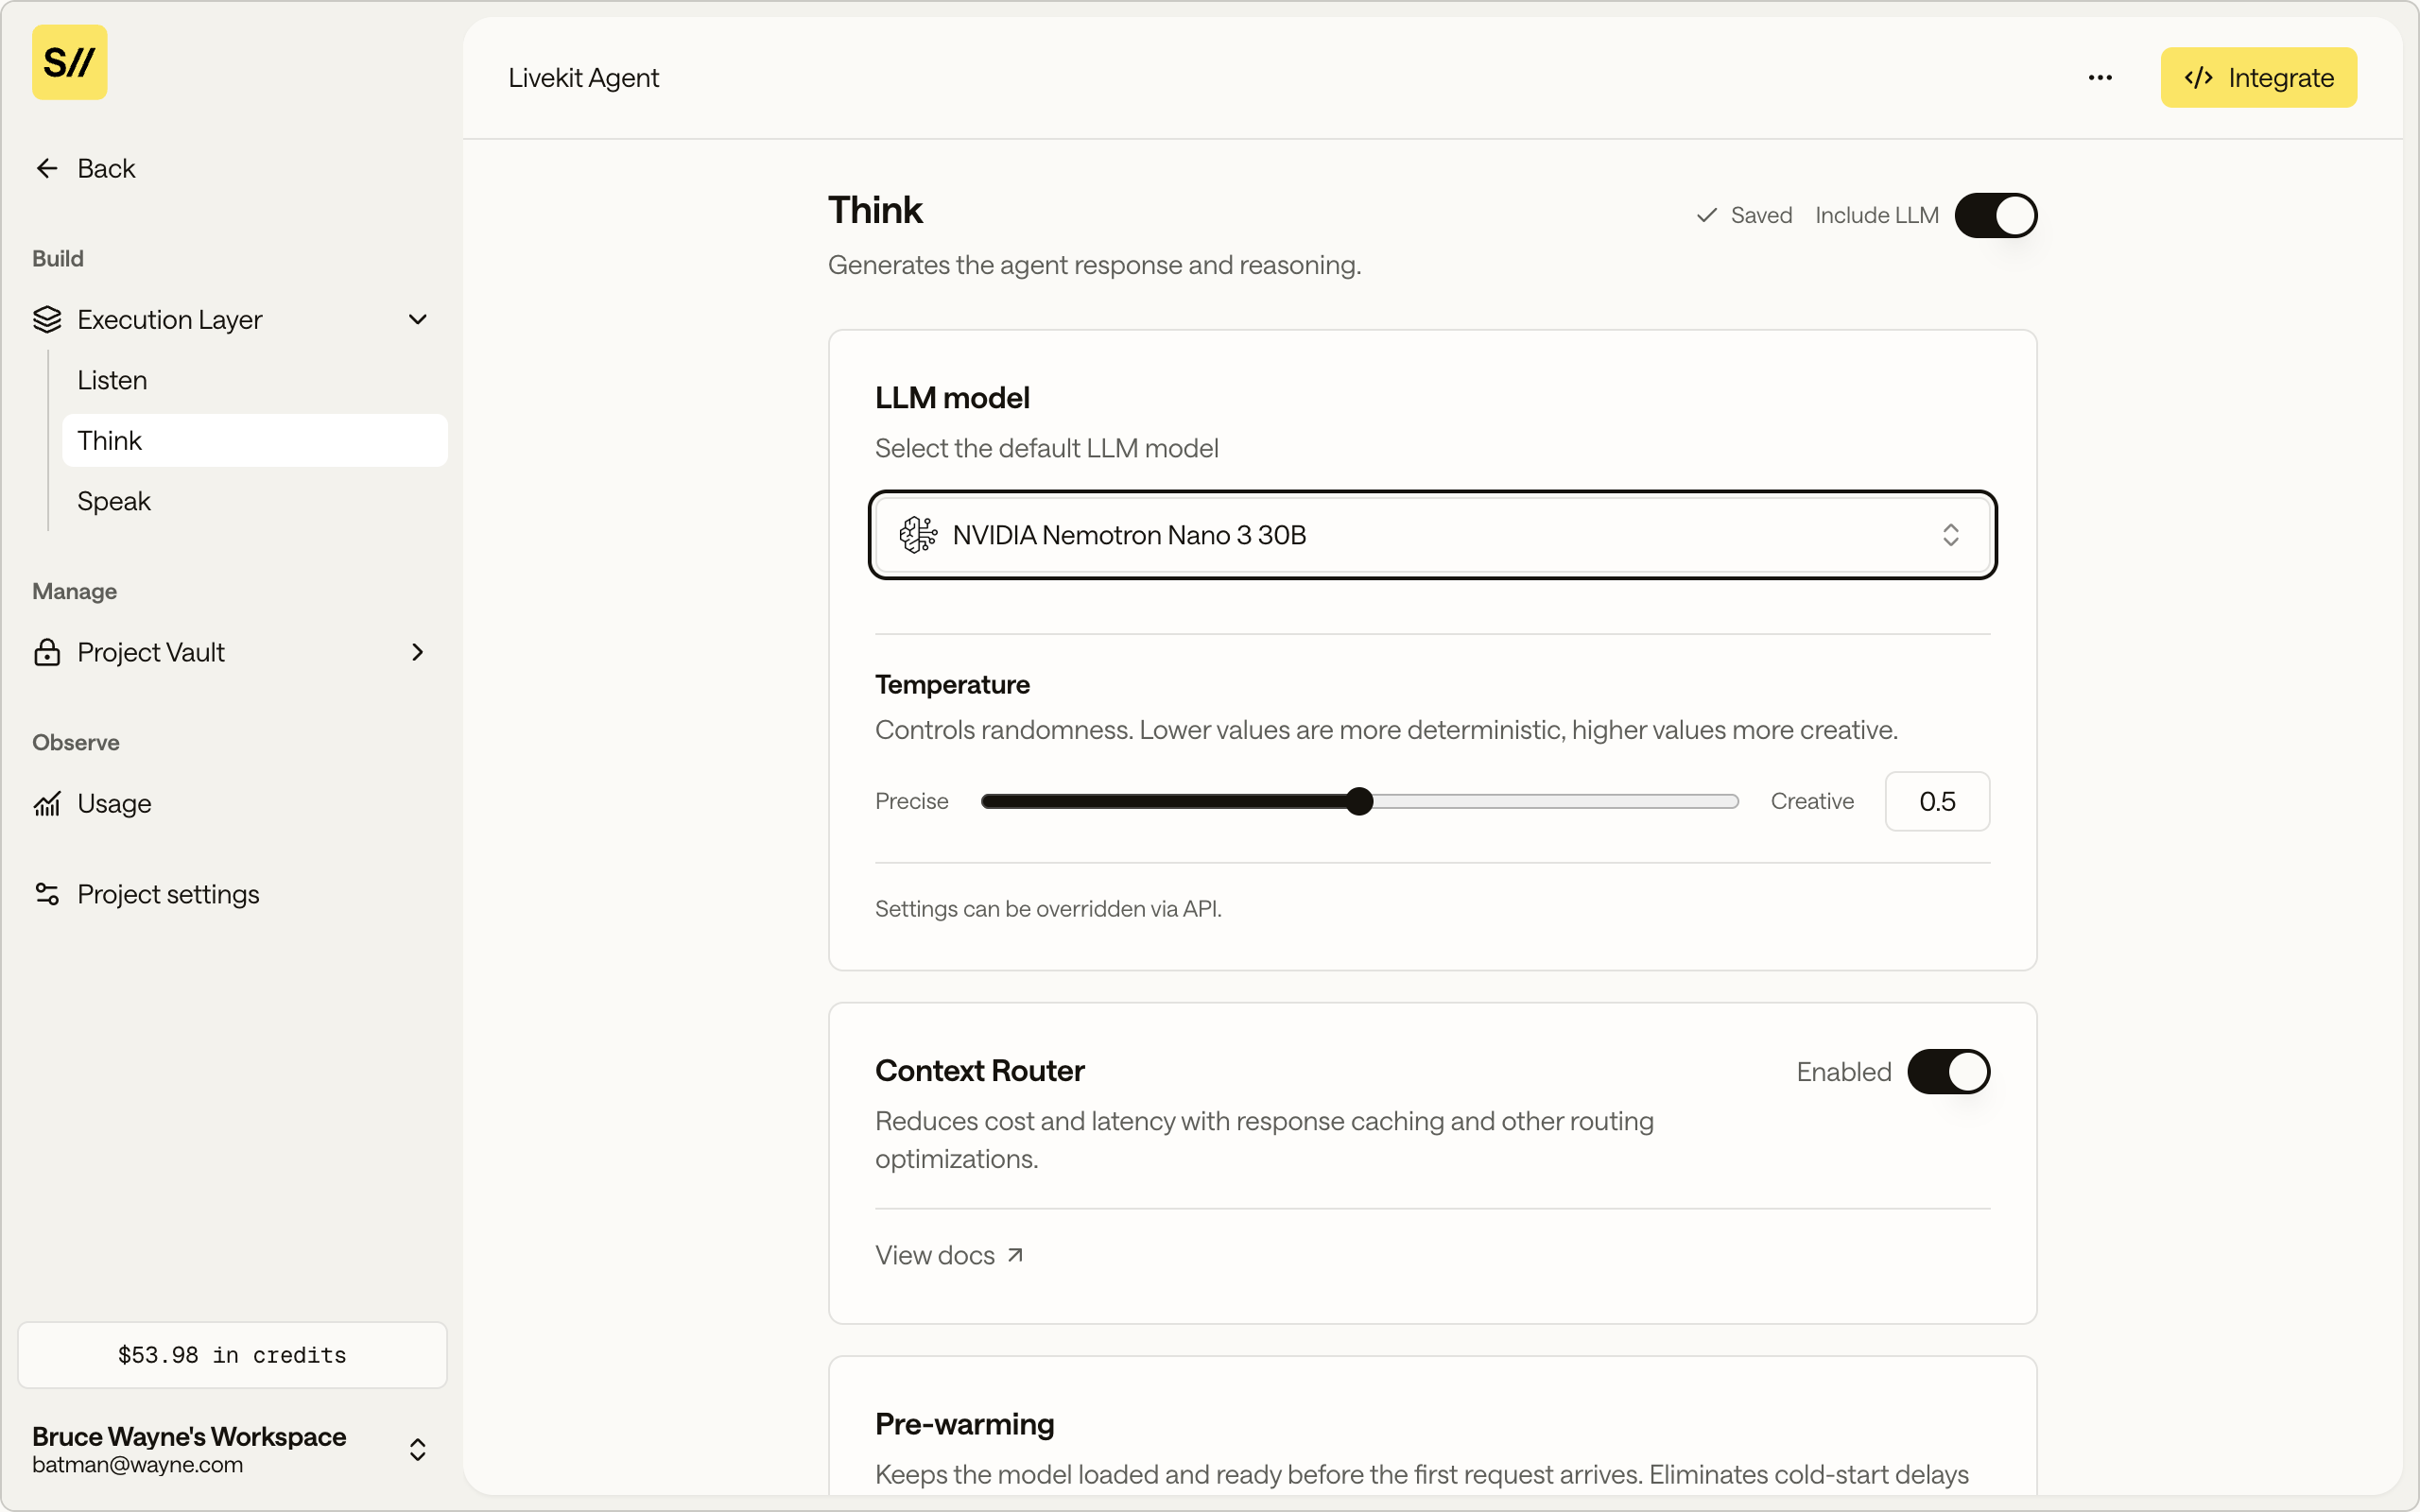Viewport: 2420px width, 1512px height.
Task: Open the NVIDIA Nemotron Nano 3 30B dropdown
Action: pos(1432,535)
